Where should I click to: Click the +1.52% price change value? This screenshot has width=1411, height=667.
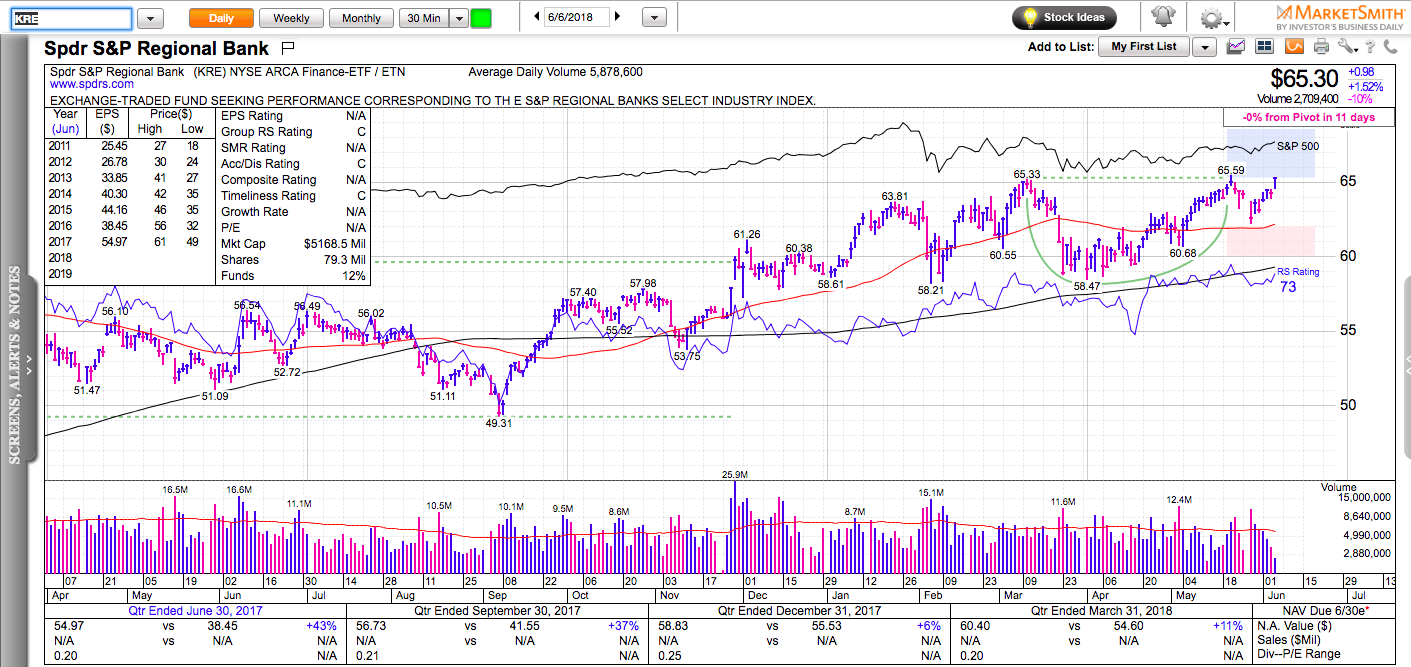(1366, 87)
